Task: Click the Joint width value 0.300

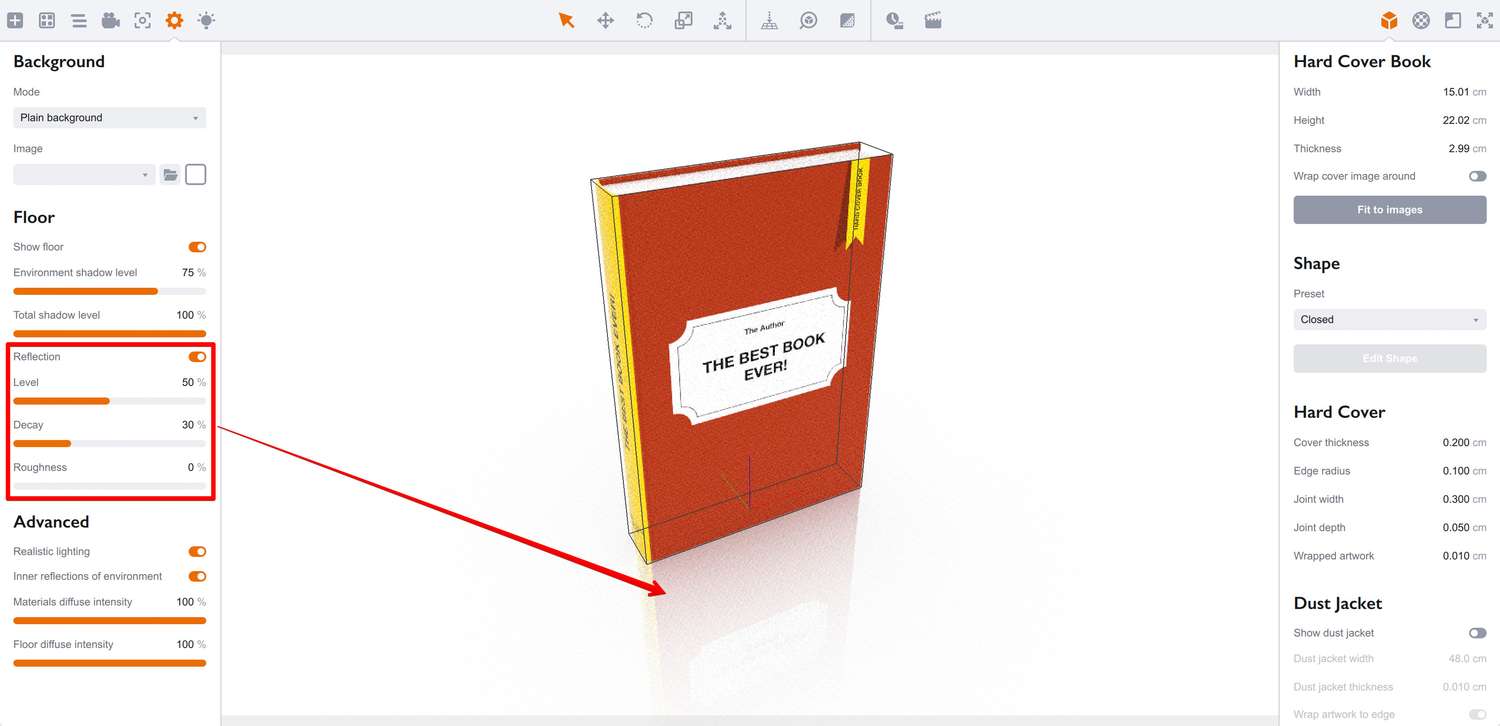Action: click(x=1456, y=499)
